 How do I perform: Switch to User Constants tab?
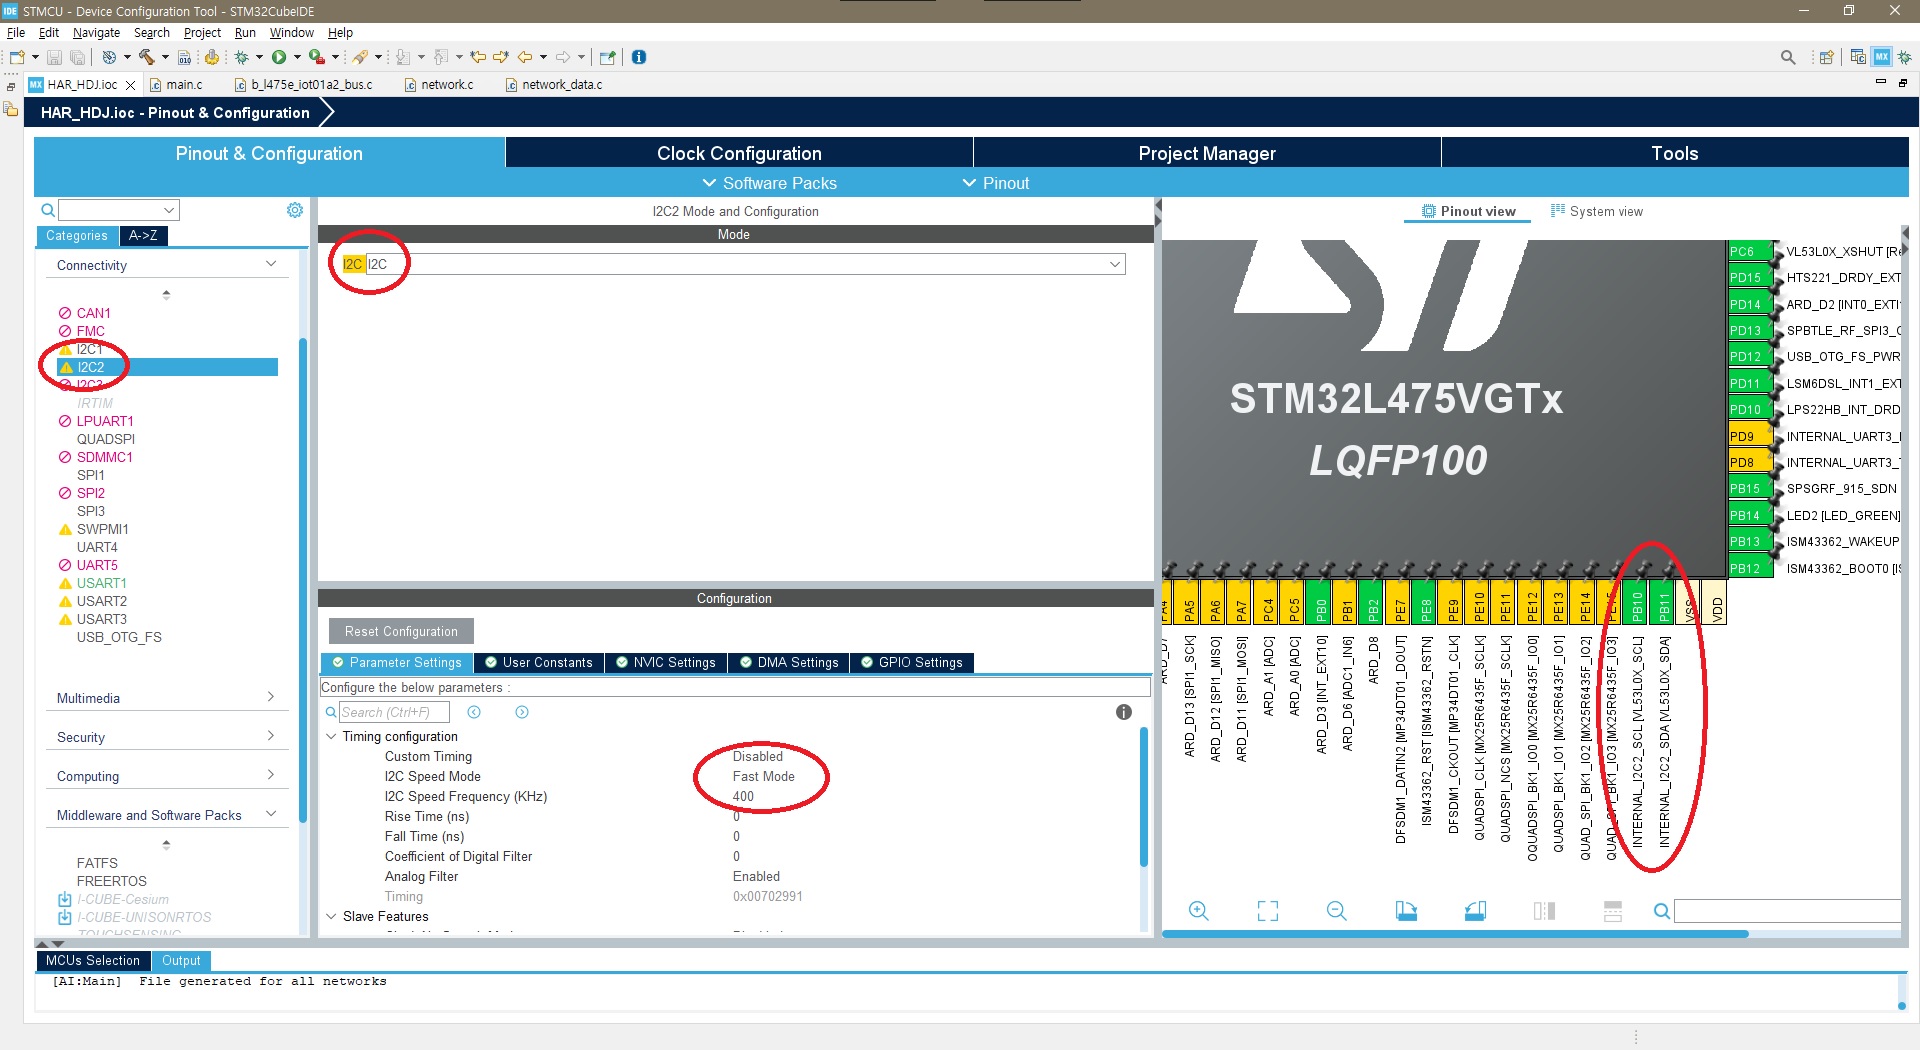tap(539, 663)
